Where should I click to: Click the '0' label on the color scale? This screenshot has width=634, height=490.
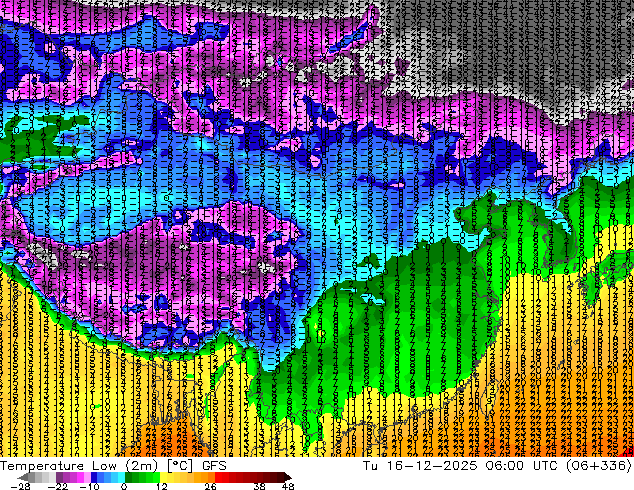click(x=124, y=486)
